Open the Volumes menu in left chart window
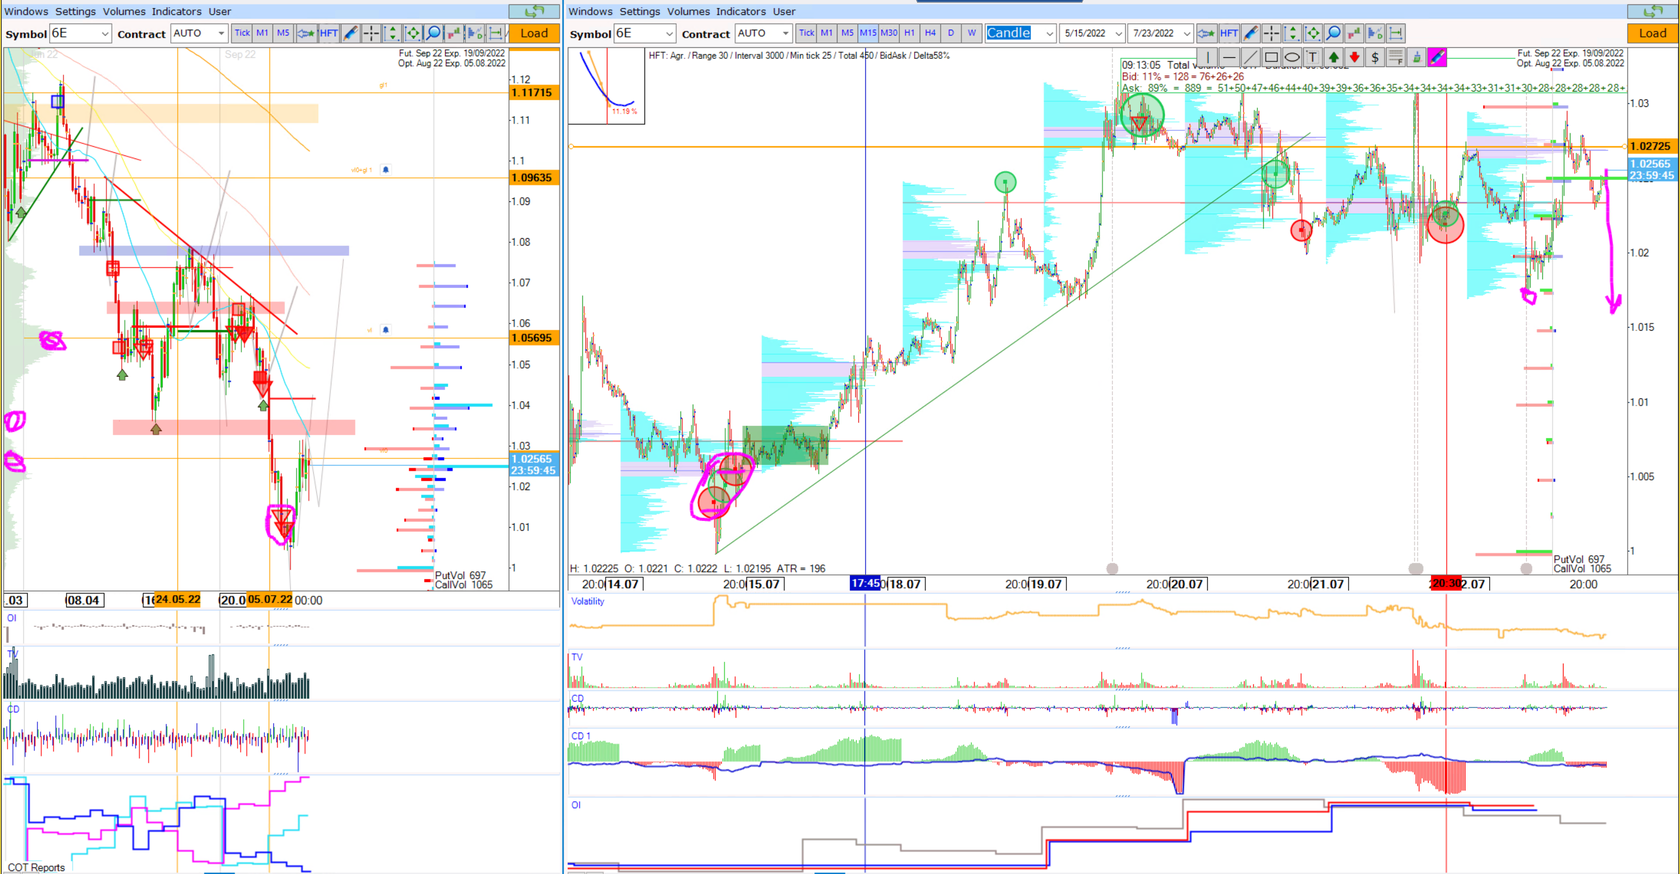This screenshot has height=874, width=1680. coord(124,11)
